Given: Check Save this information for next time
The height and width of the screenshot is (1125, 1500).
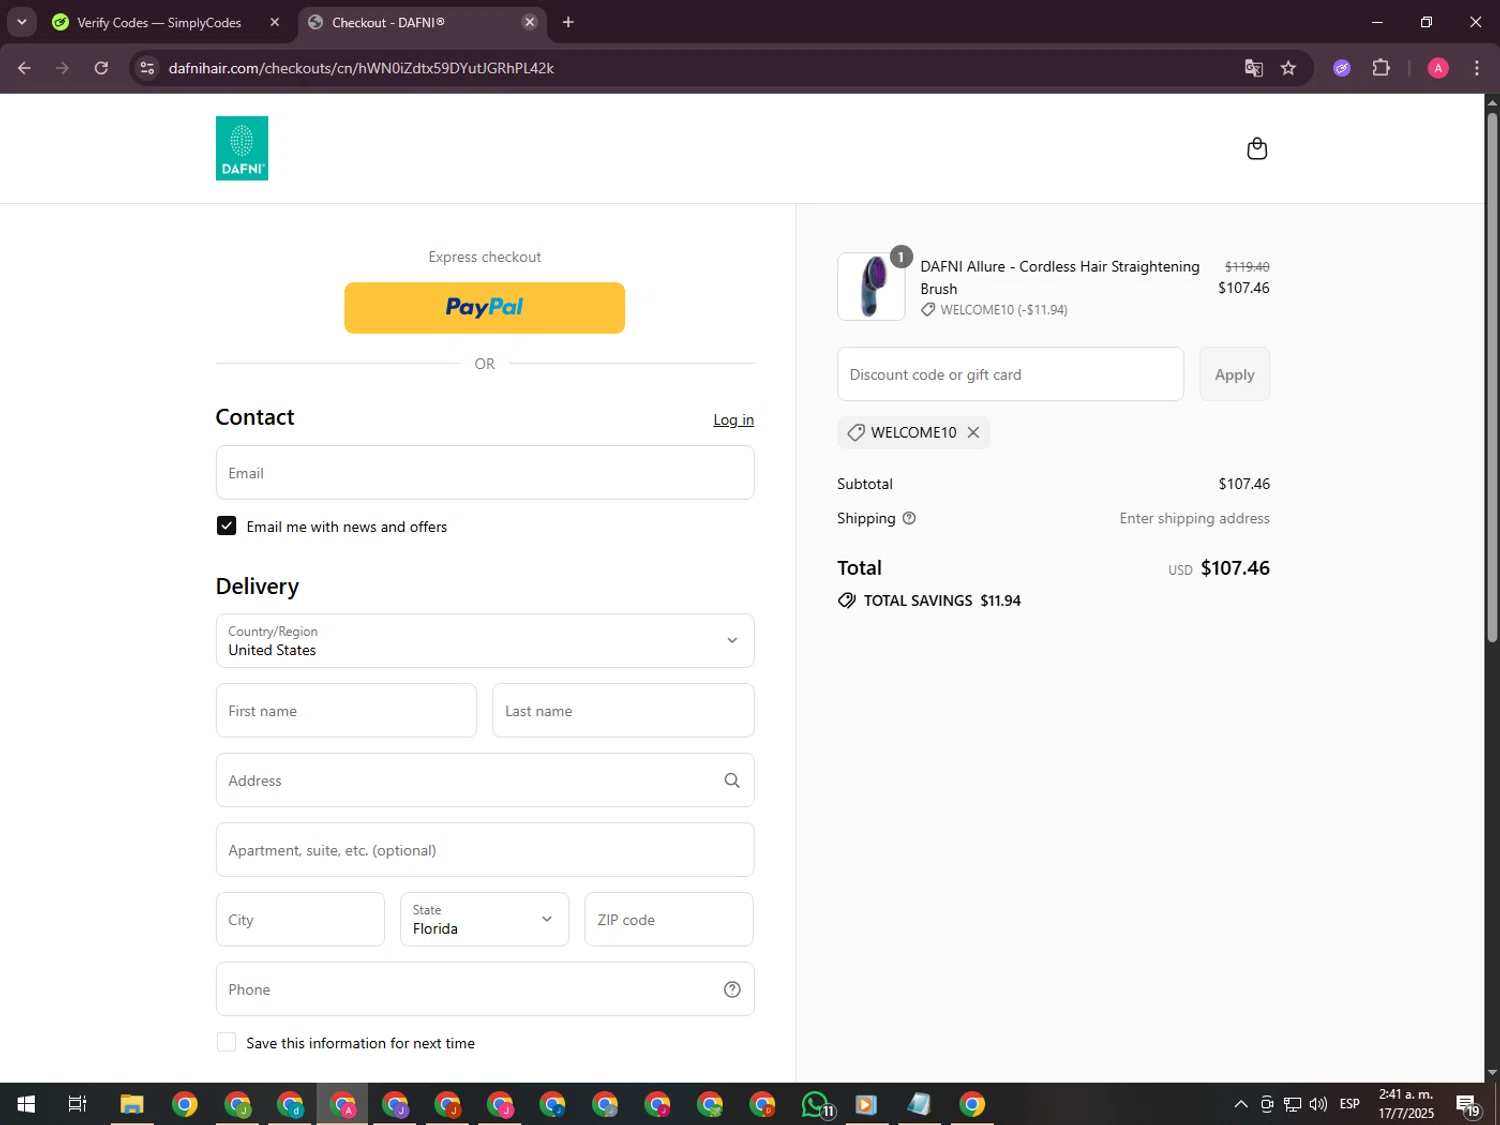Looking at the screenshot, I should [x=227, y=1042].
